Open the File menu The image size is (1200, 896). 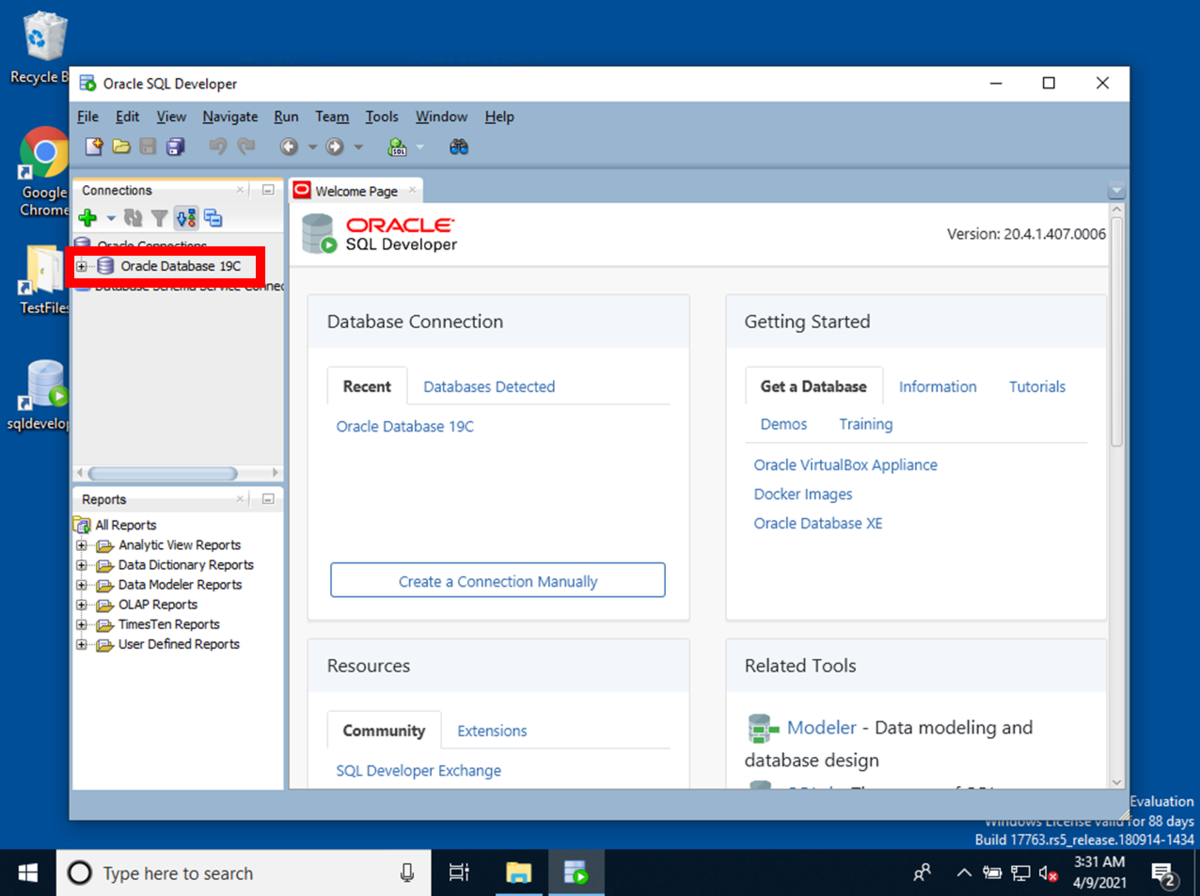[x=88, y=117]
